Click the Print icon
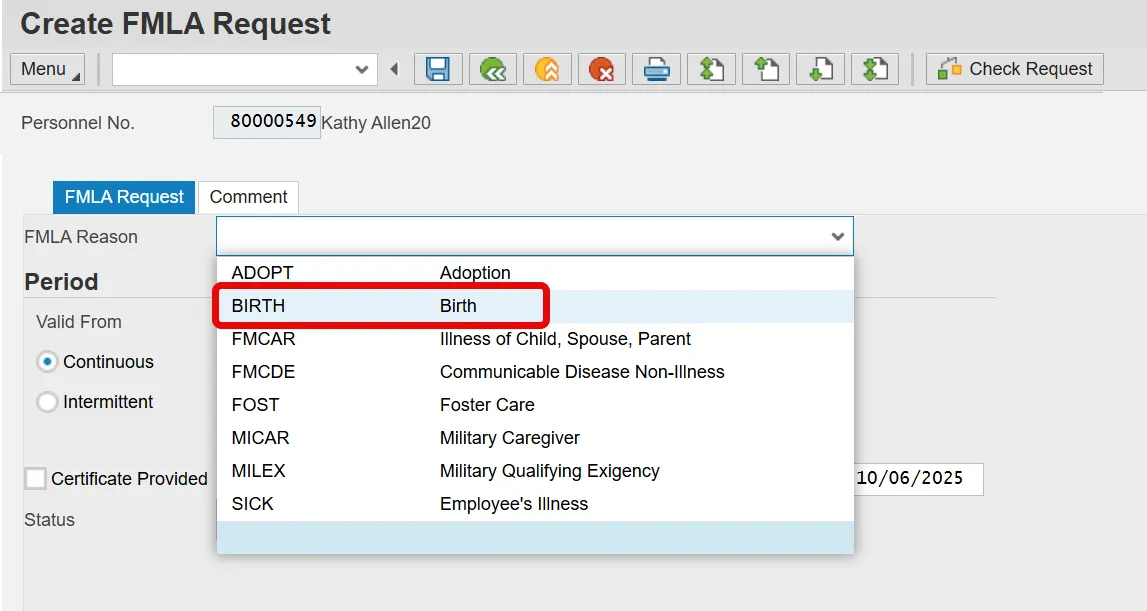 coord(656,69)
